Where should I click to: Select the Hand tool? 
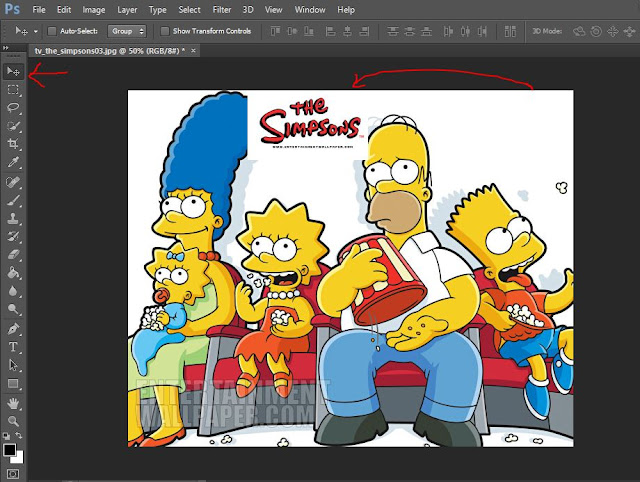pyautogui.click(x=13, y=403)
